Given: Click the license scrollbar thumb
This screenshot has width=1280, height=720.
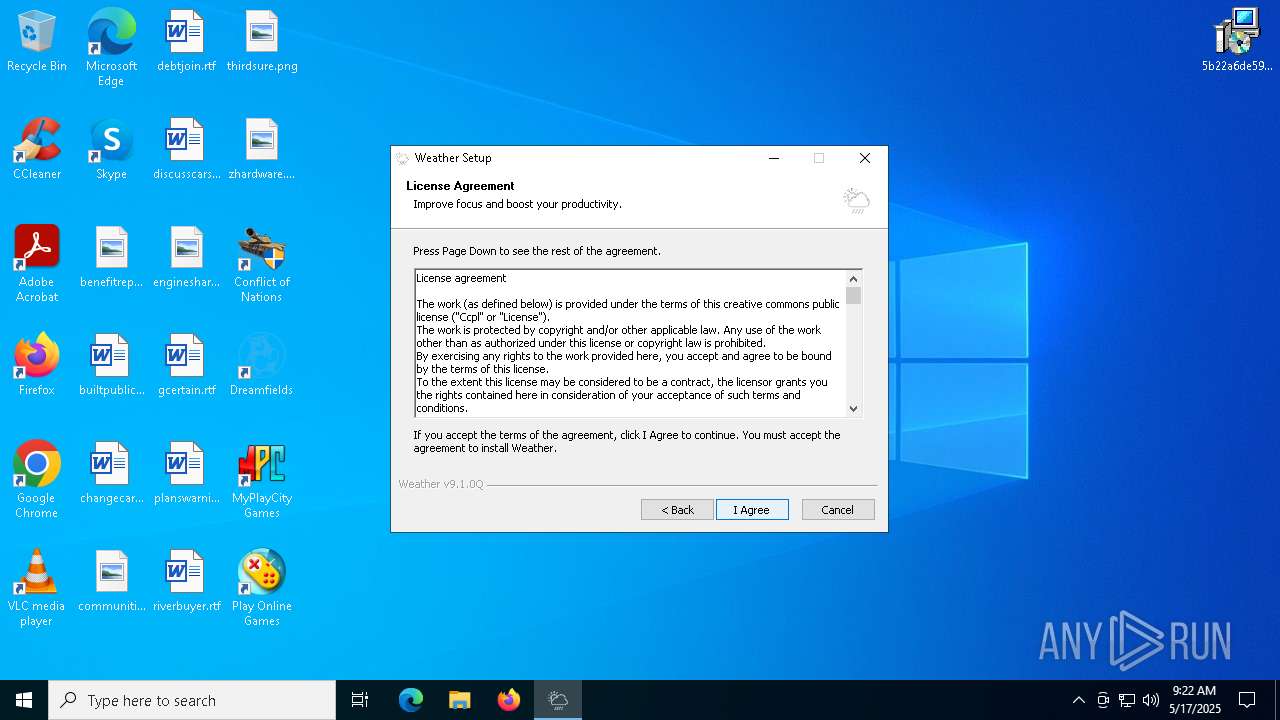Looking at the screenshot, I should 853,295.
